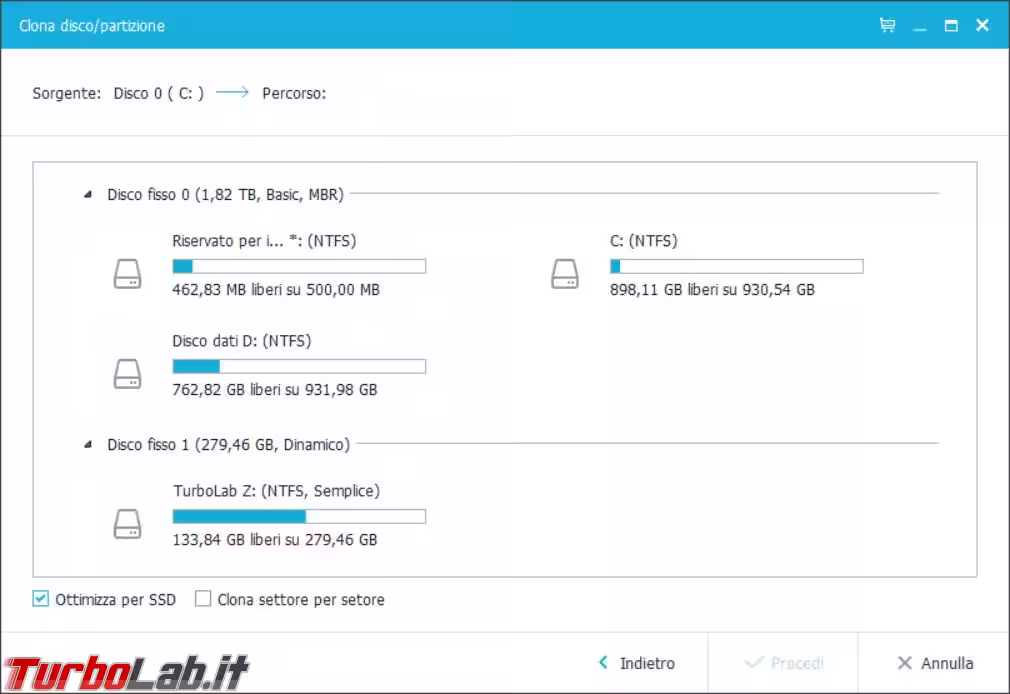Screen dimensions: 1010x694
Task: Go back with the Indietro button
Action: (x=637, y=663)
